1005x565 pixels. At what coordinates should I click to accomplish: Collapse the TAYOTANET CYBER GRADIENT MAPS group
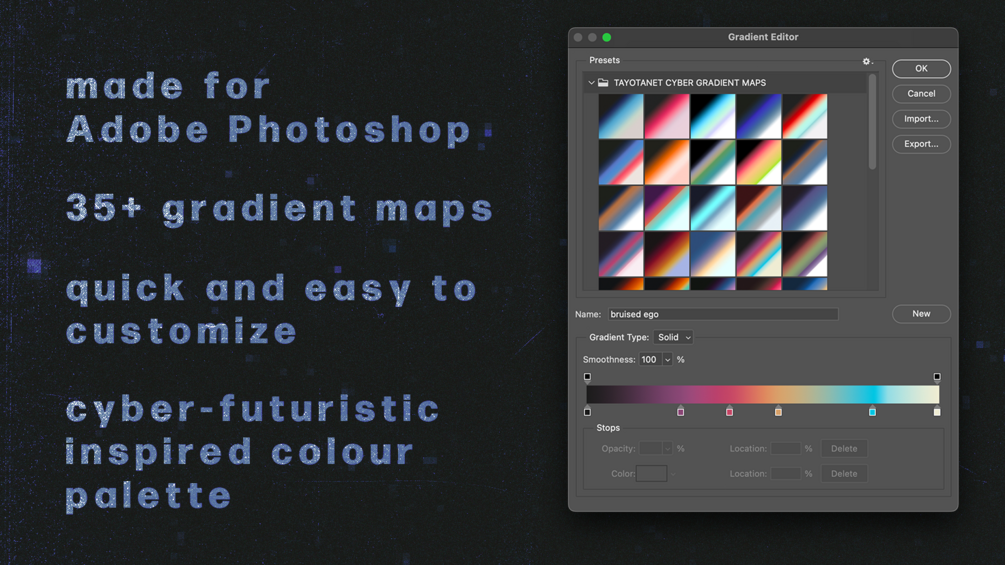click(x=591, y=83)
